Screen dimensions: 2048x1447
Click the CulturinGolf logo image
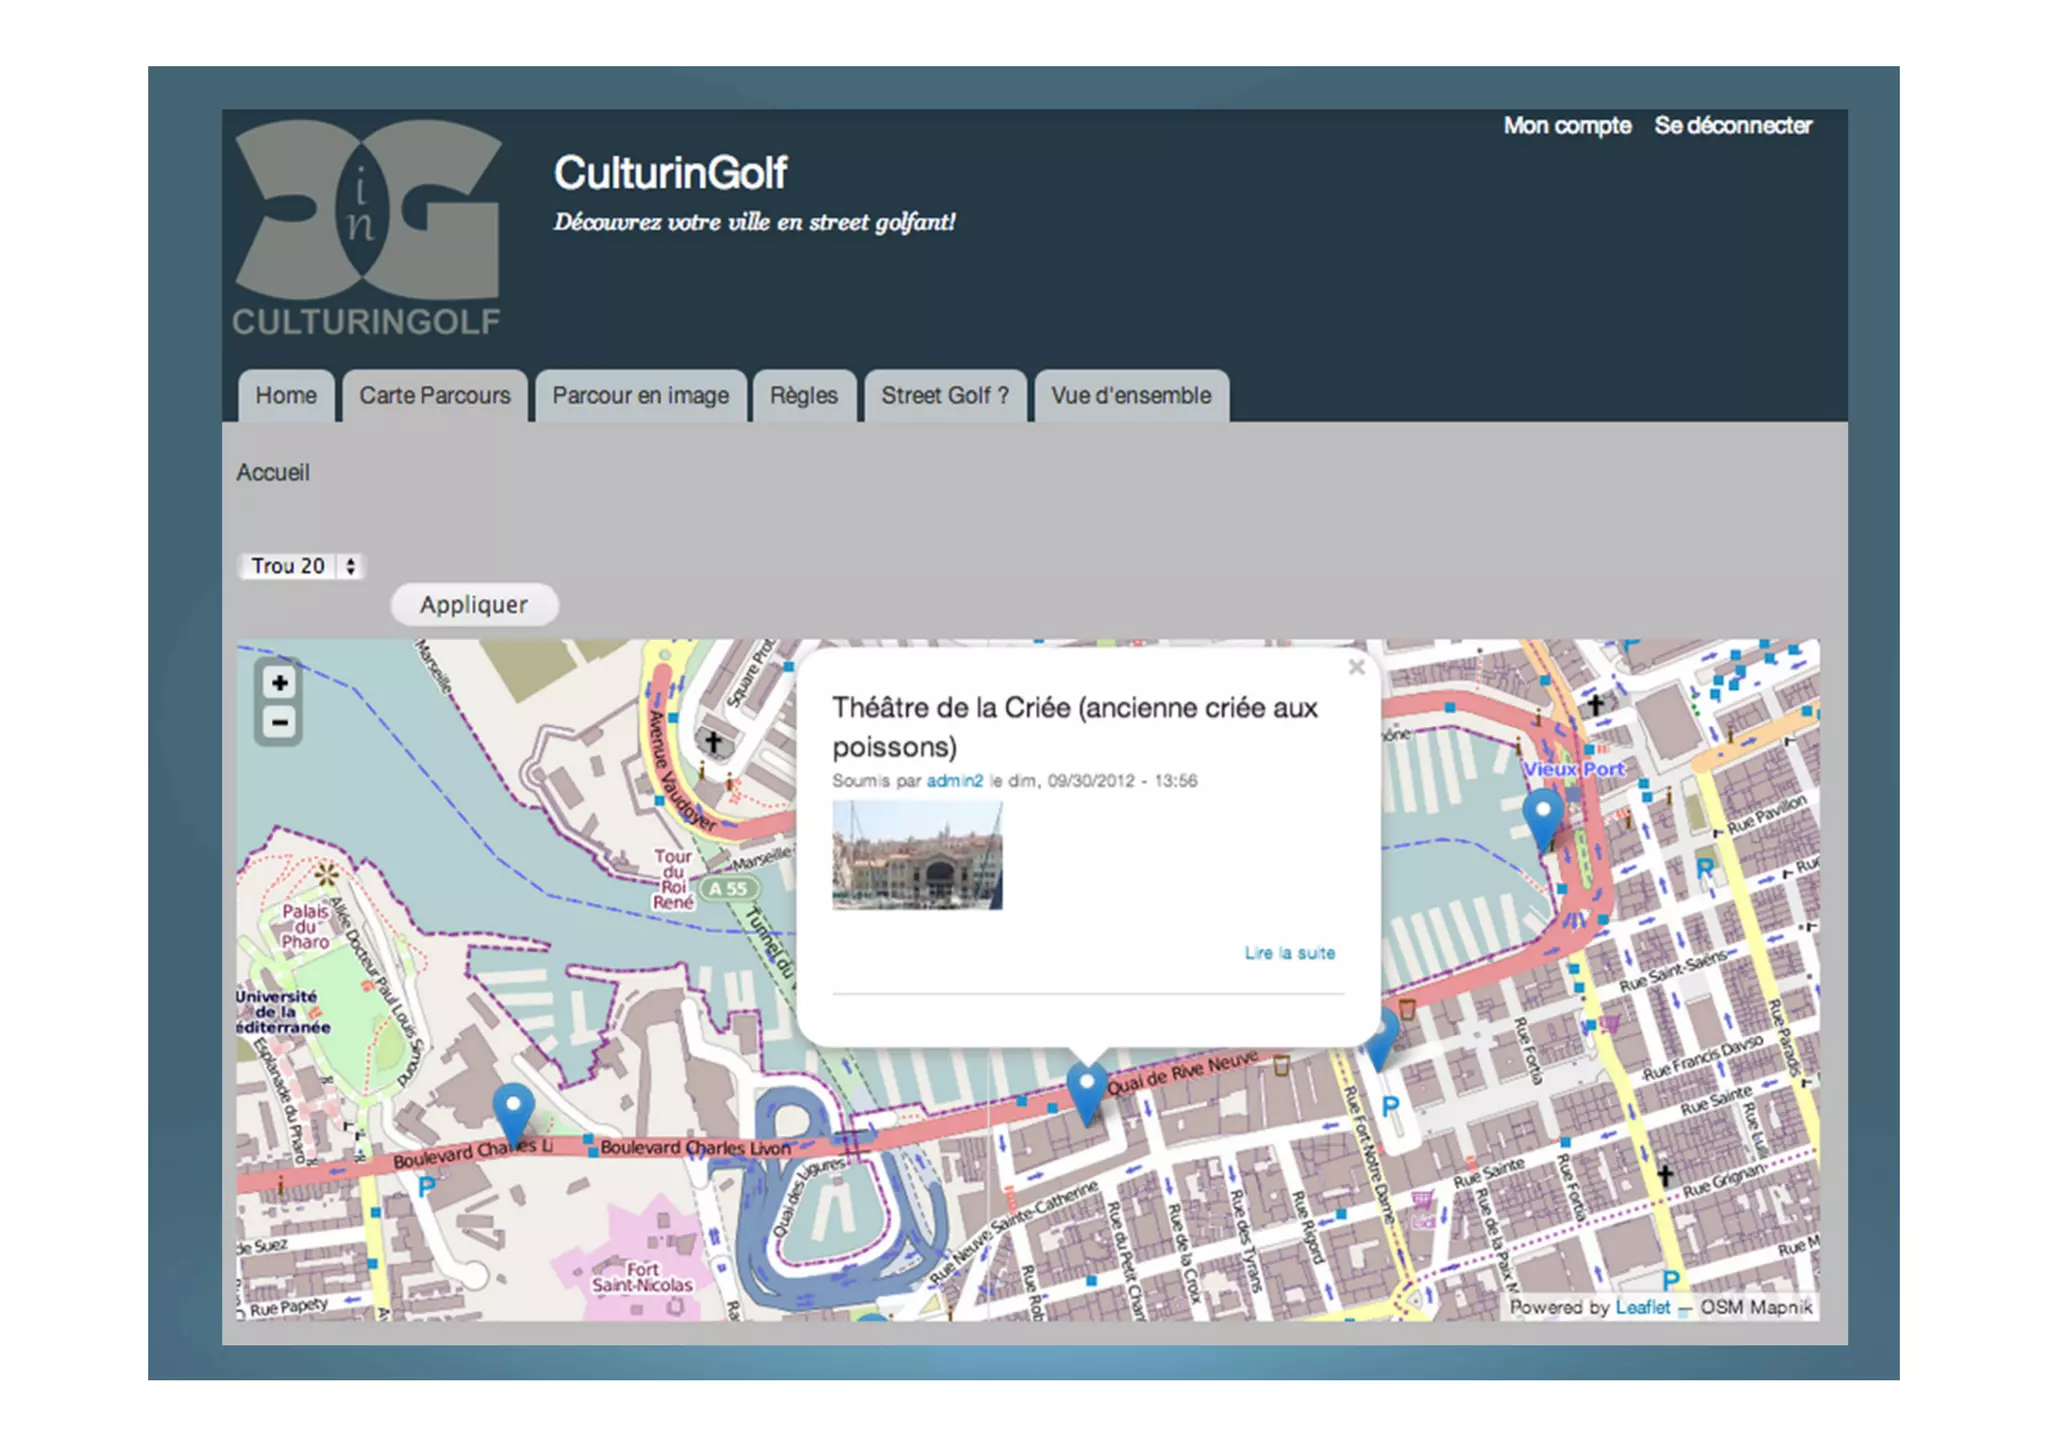click(x=367, y=229)
